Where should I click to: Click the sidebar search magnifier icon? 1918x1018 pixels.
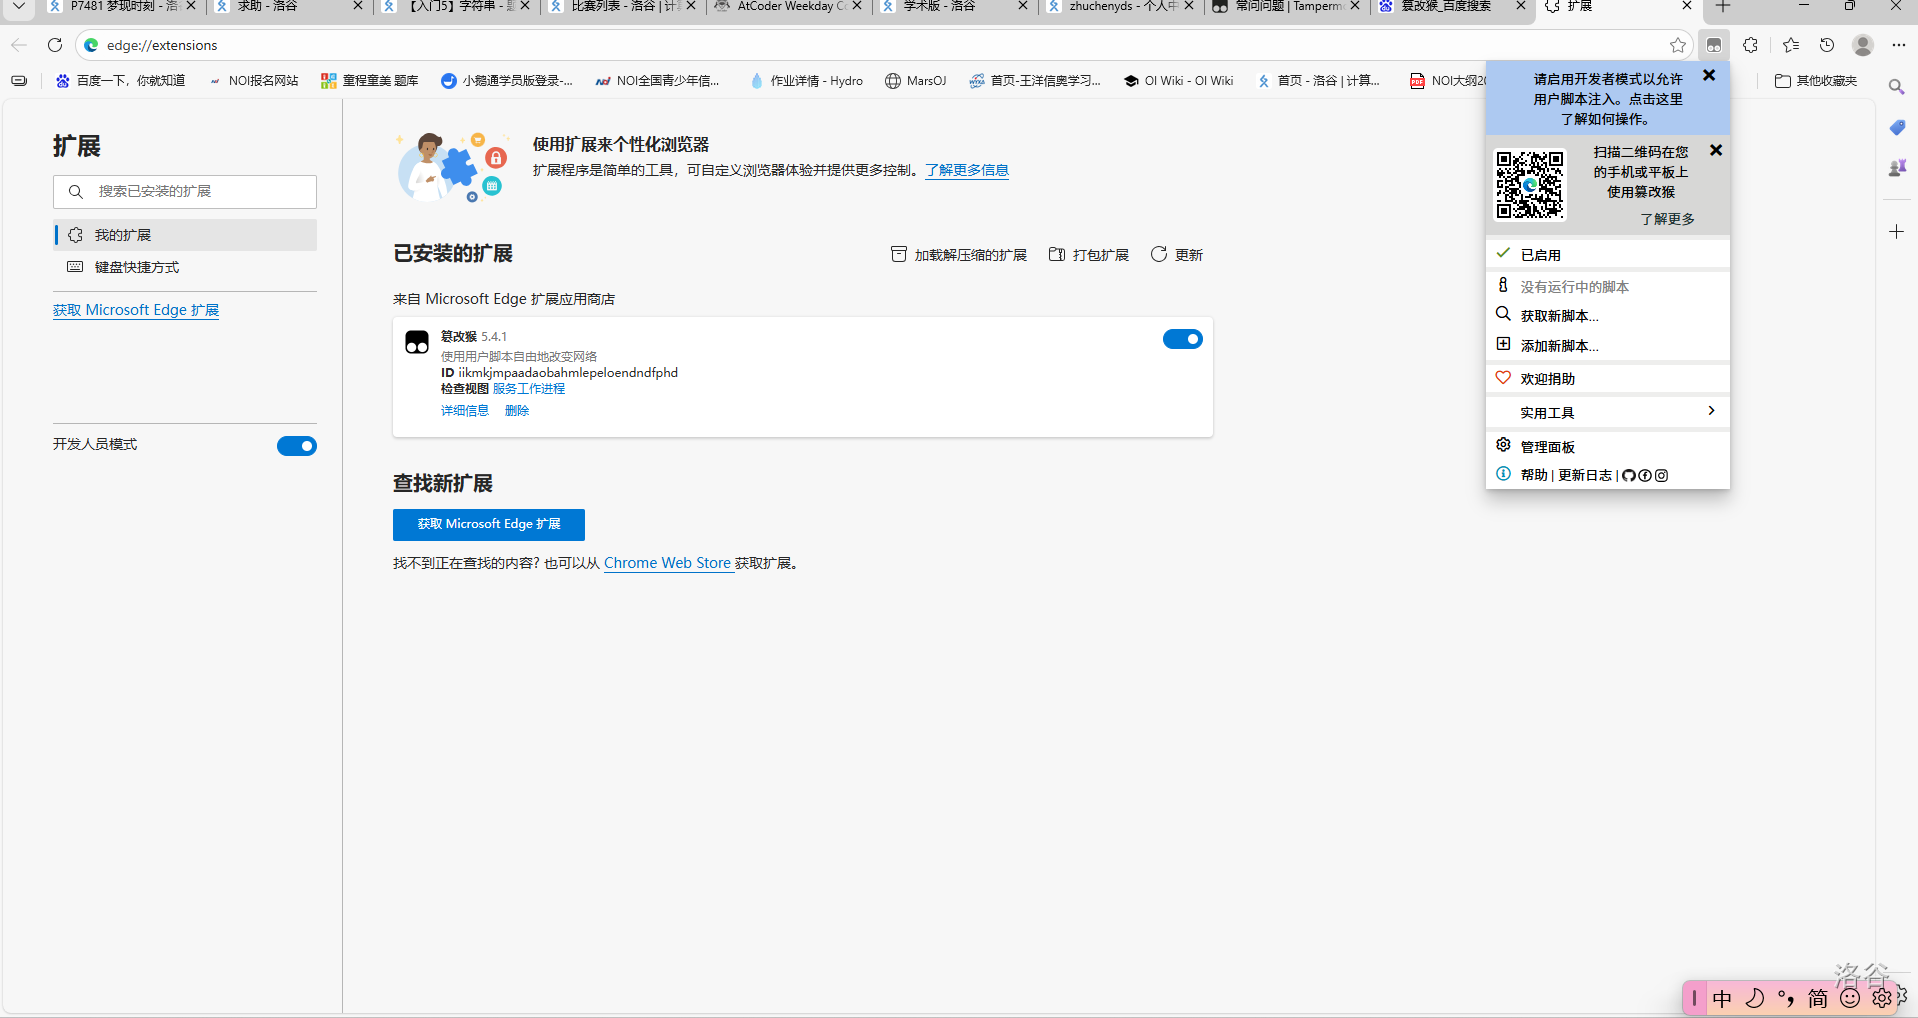(1896, 87)
